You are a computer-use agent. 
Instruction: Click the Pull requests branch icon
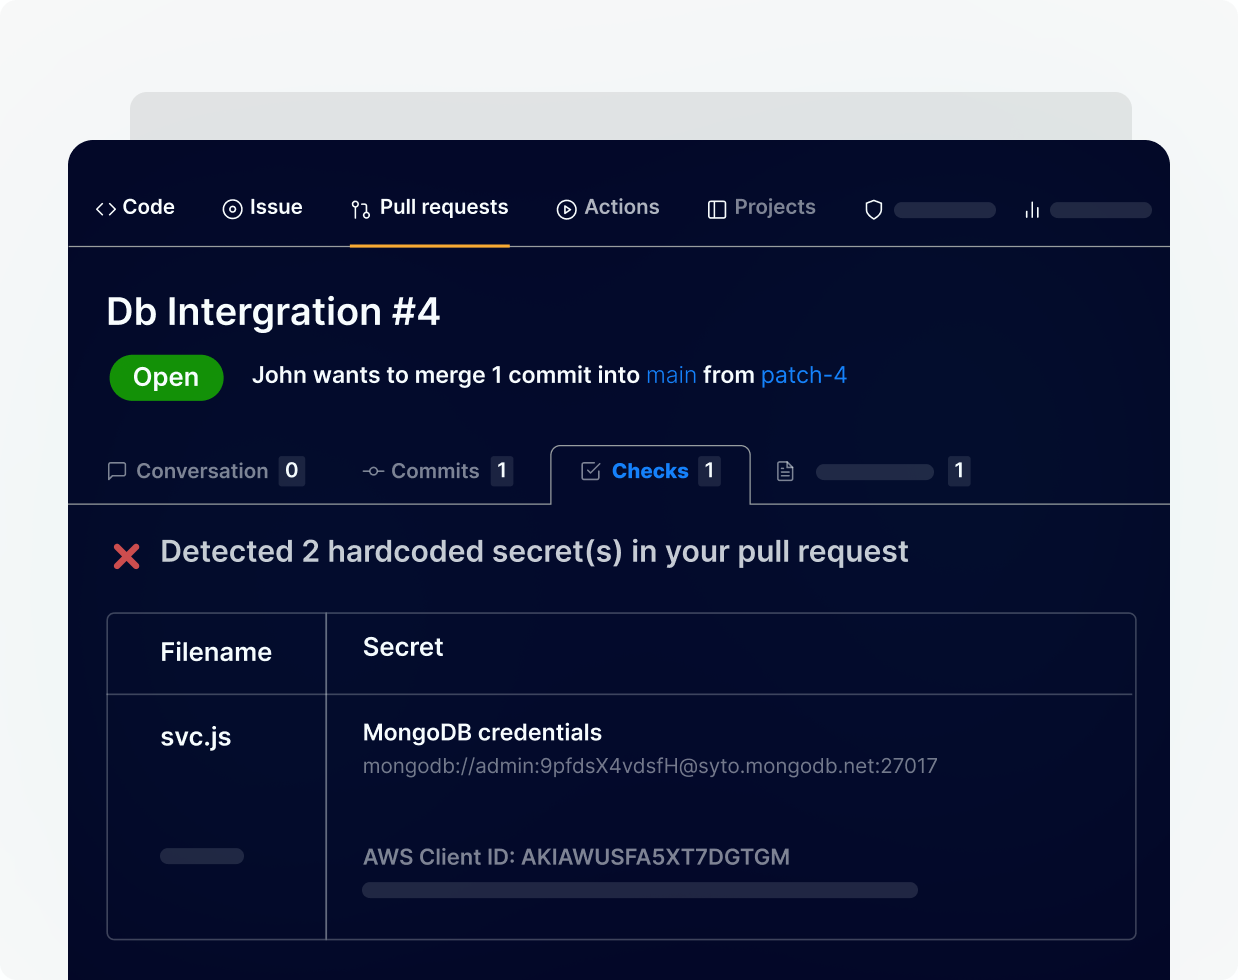[361, 209]
